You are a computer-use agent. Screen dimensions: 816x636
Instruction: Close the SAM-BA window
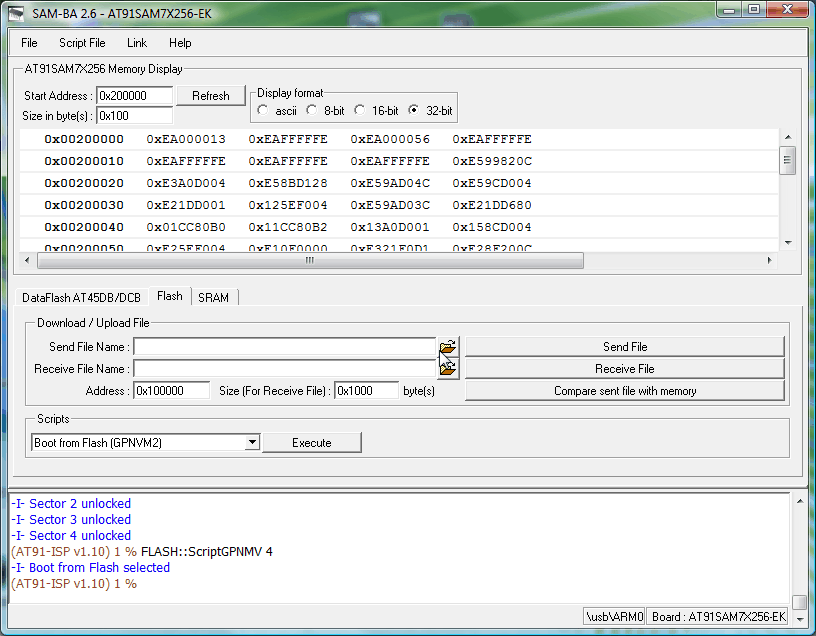(x=787, y=10)
